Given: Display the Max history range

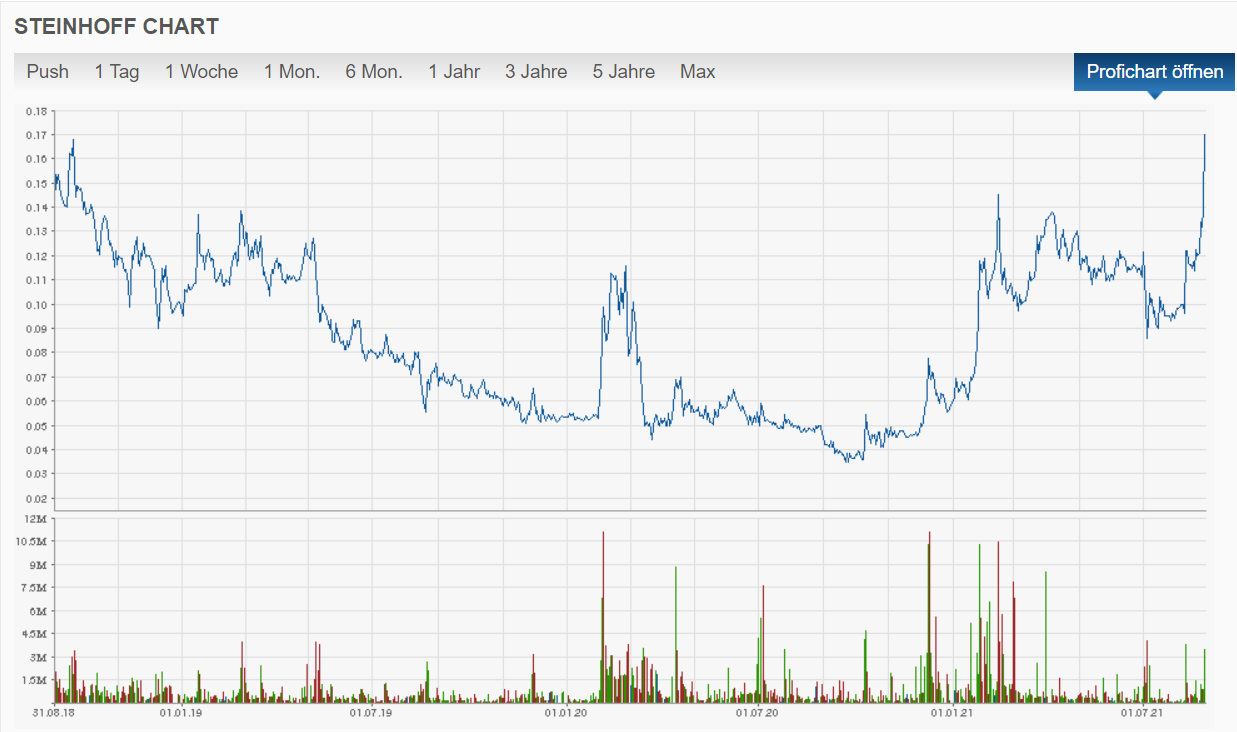Looking at the screenshot, I should tap(697, 71).
